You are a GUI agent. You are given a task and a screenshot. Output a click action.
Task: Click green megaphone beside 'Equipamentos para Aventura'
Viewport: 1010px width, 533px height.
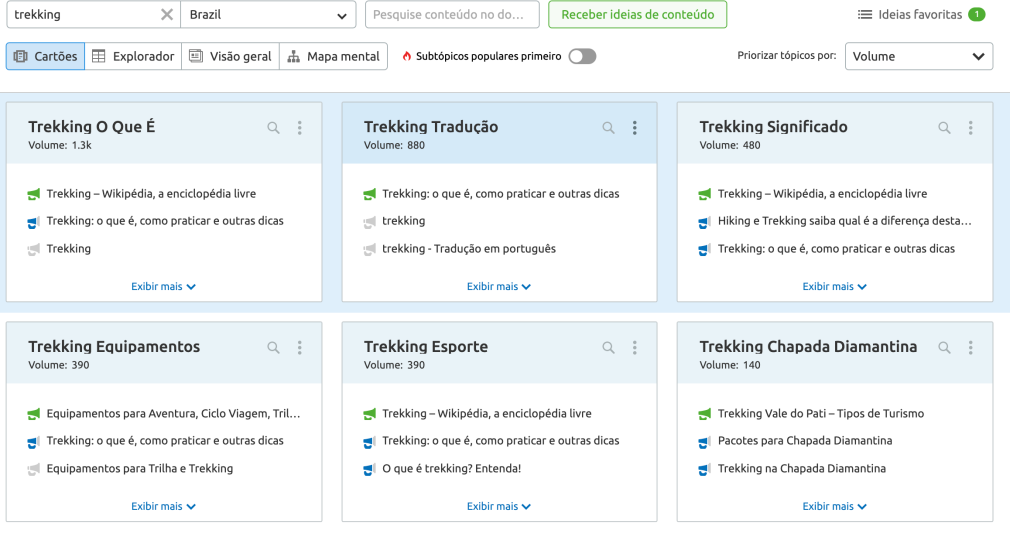click(x=33, y=414)
